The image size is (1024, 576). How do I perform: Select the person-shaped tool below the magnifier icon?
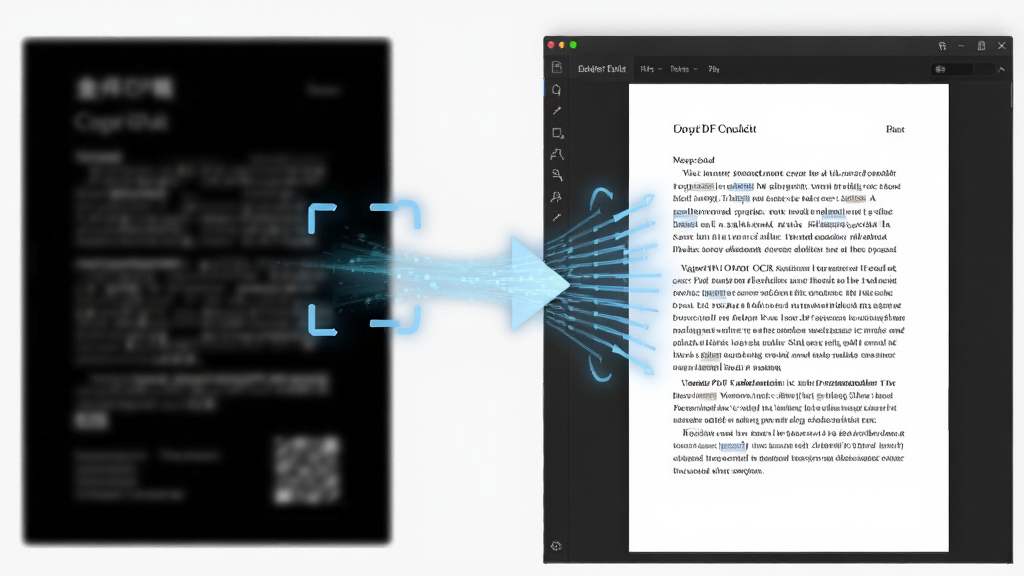coord(556,197)
